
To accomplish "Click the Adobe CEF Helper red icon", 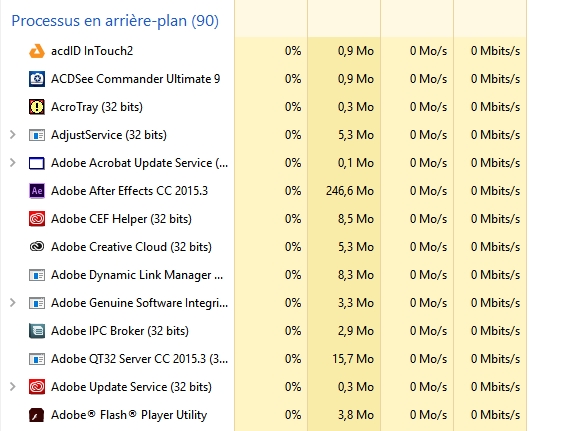I will click(37, 219).
